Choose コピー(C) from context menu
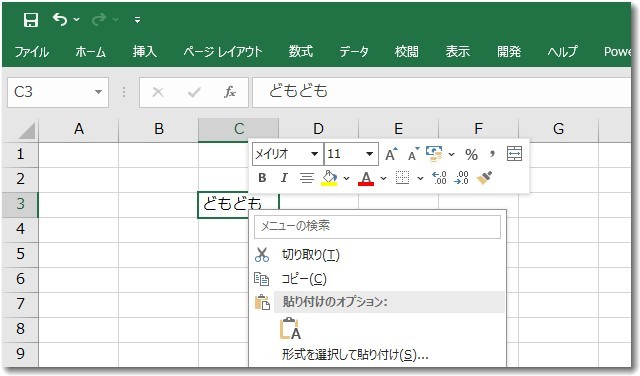This screenshot has width=640, height=376. [378, 279]
